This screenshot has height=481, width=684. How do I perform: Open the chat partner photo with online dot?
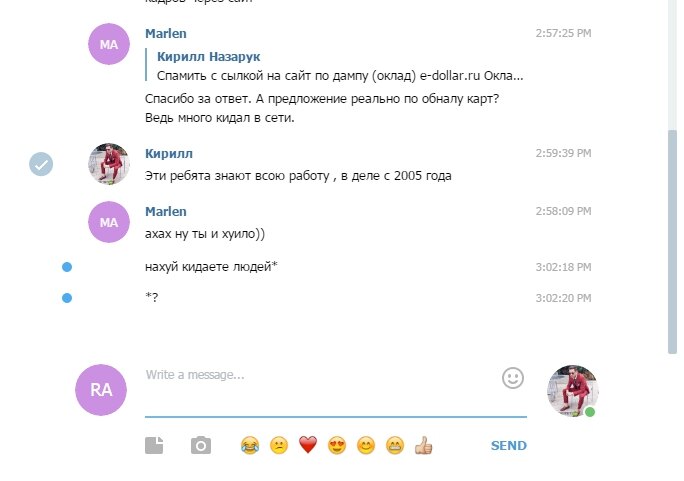(573, 391)
